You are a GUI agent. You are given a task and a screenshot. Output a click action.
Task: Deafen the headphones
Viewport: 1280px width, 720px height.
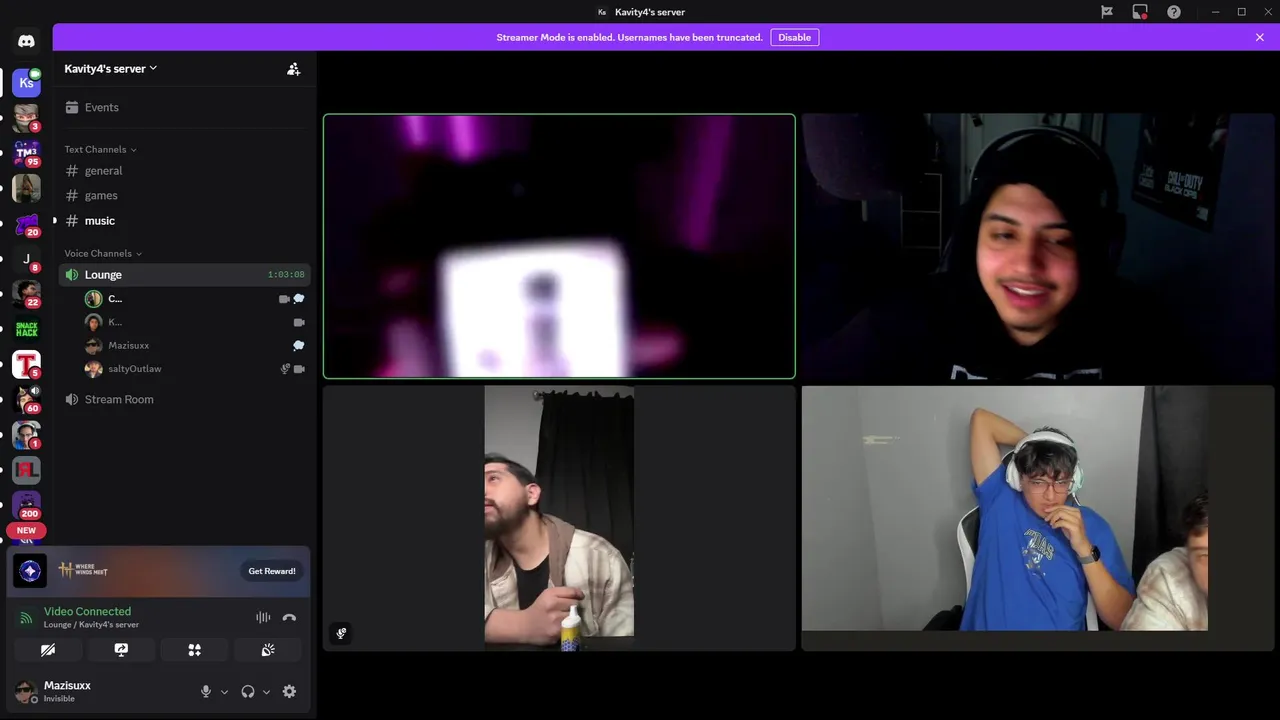[x=248, y=692]
